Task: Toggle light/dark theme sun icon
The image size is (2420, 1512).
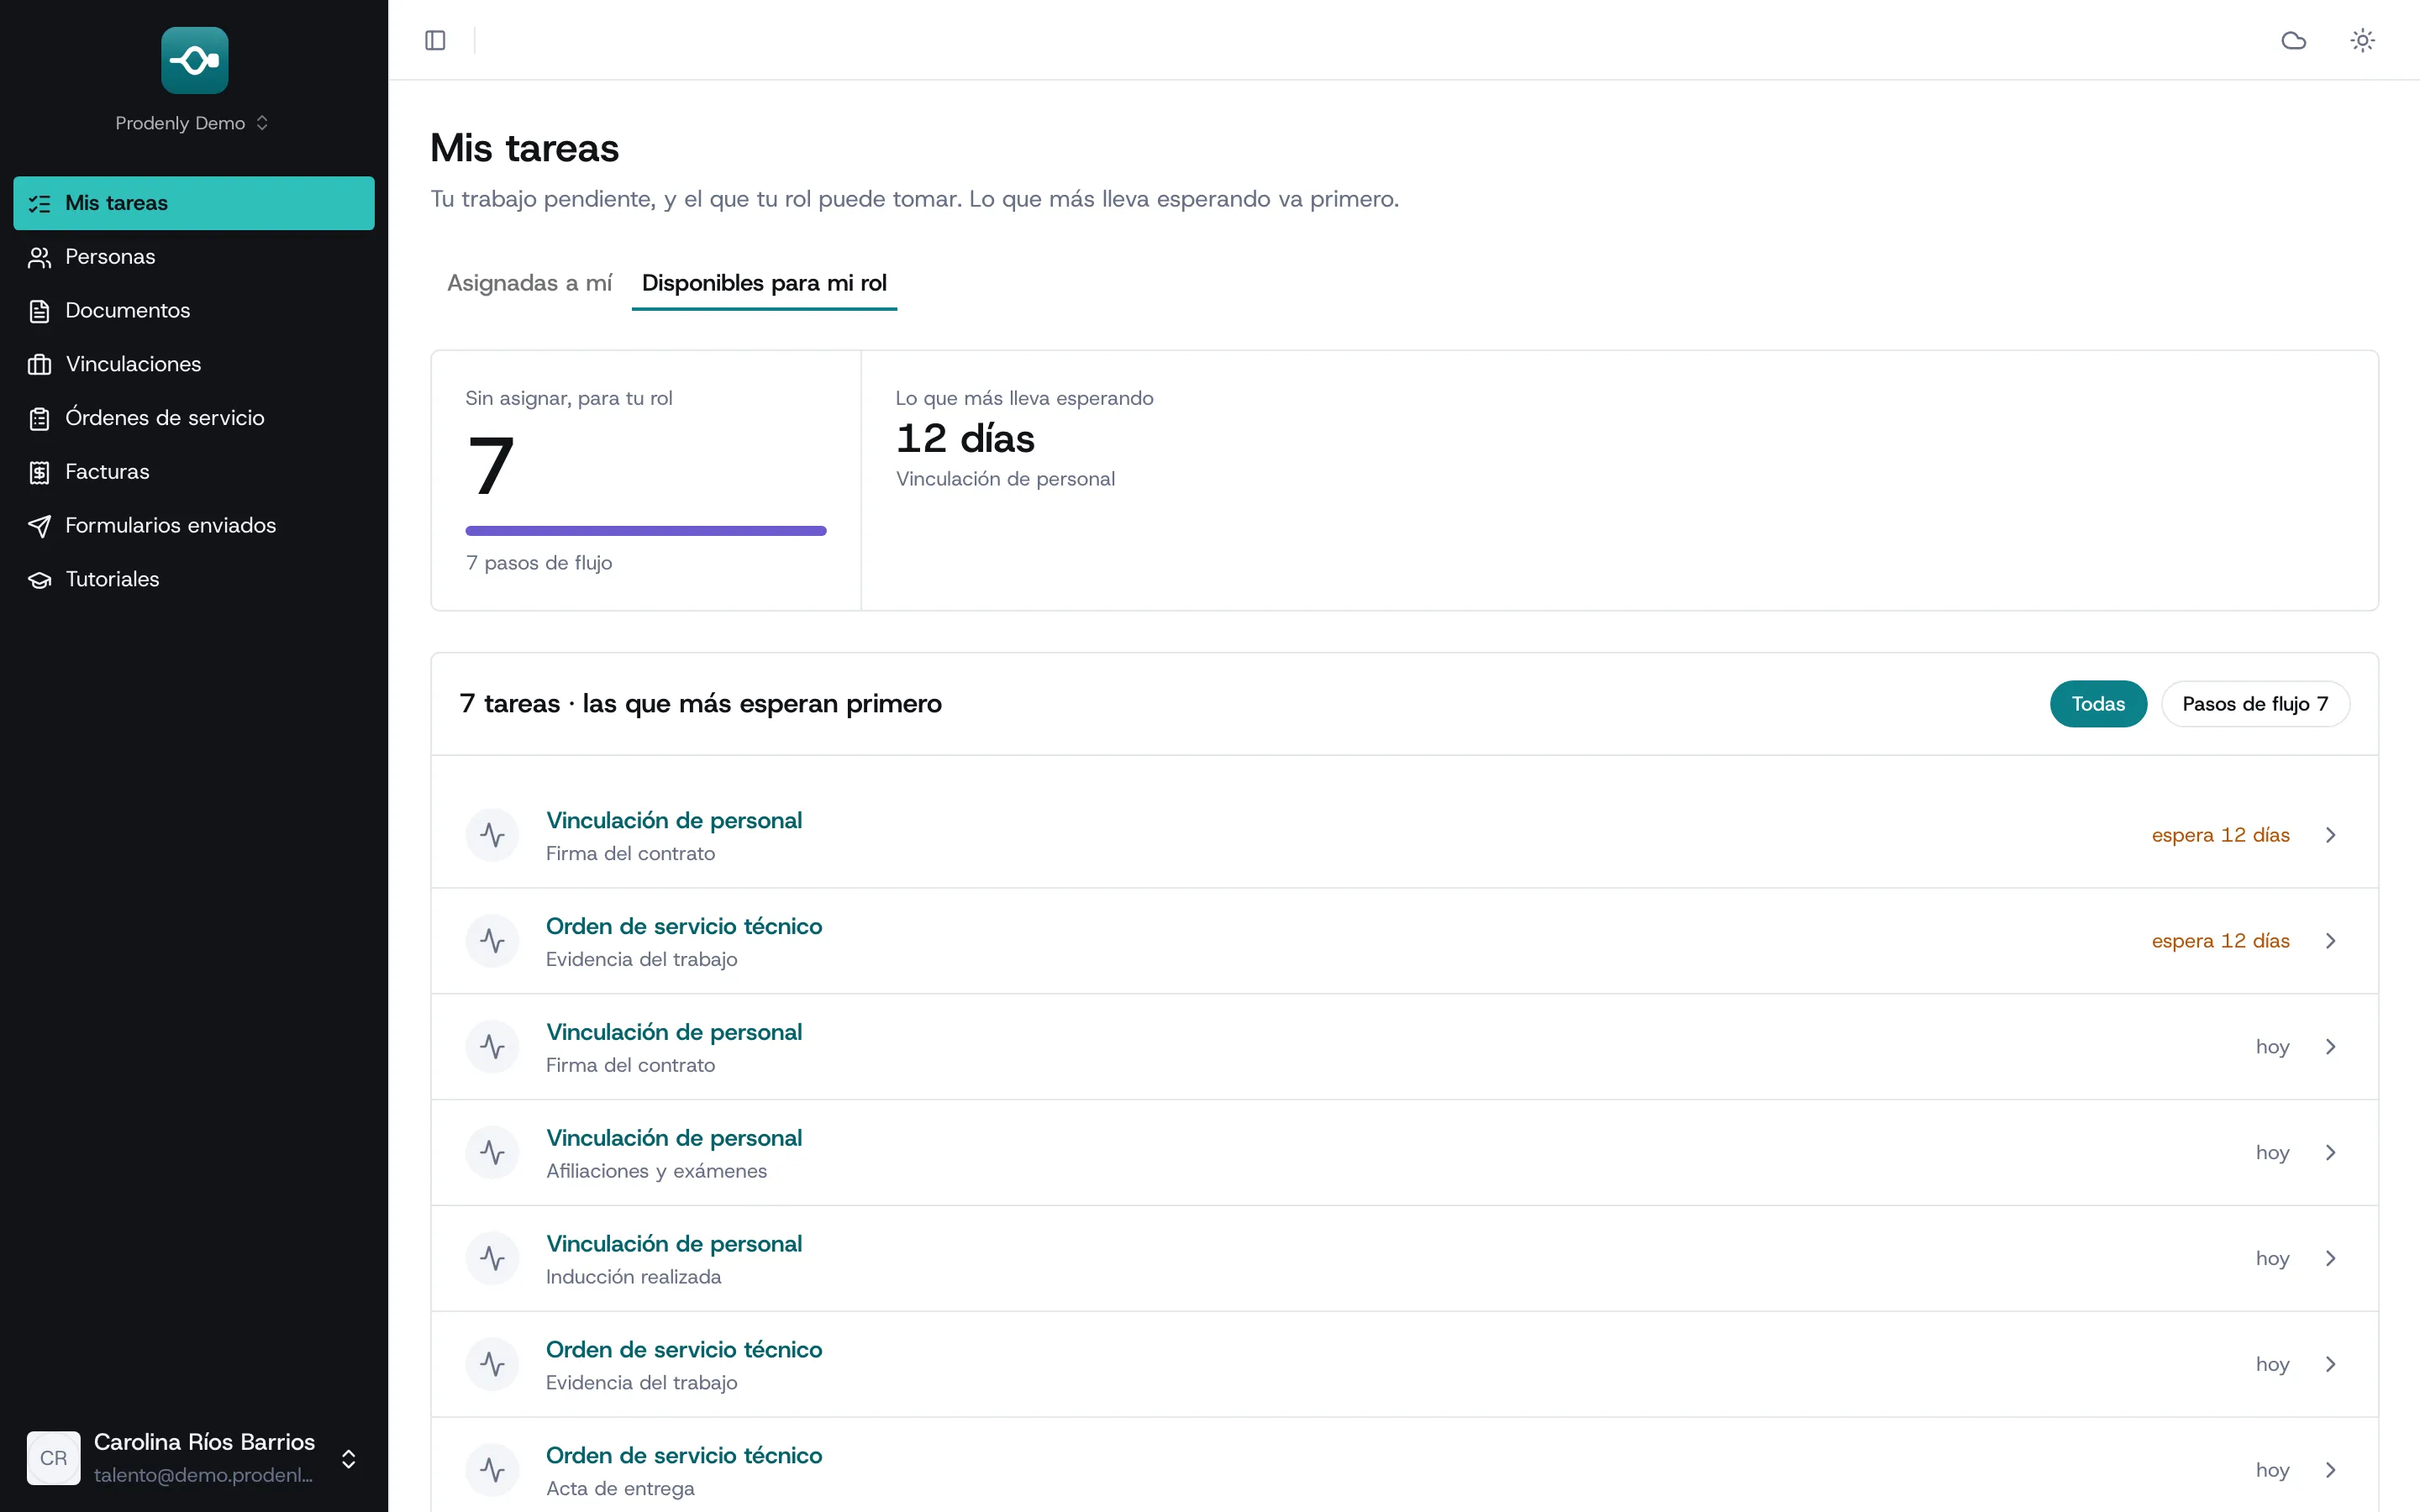Action: (2362, 40)
